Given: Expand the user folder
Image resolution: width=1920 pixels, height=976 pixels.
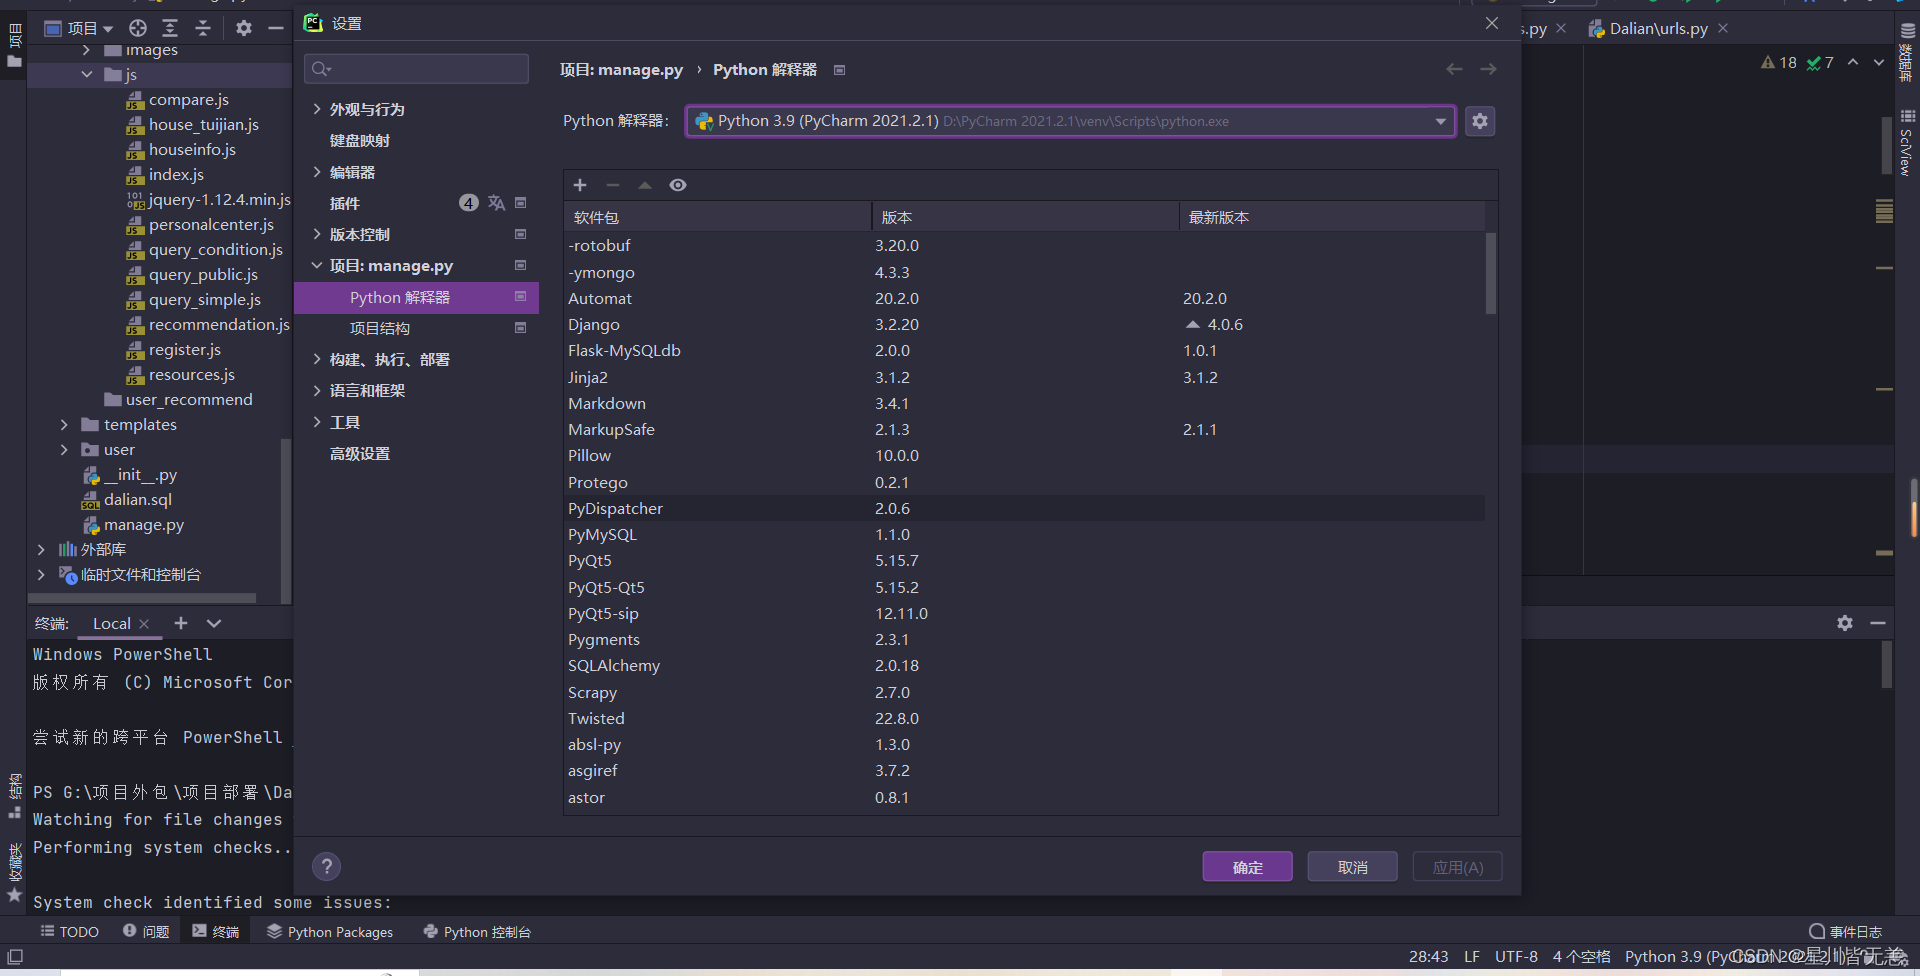Looking at the screenshot, I should pos(64,450).
